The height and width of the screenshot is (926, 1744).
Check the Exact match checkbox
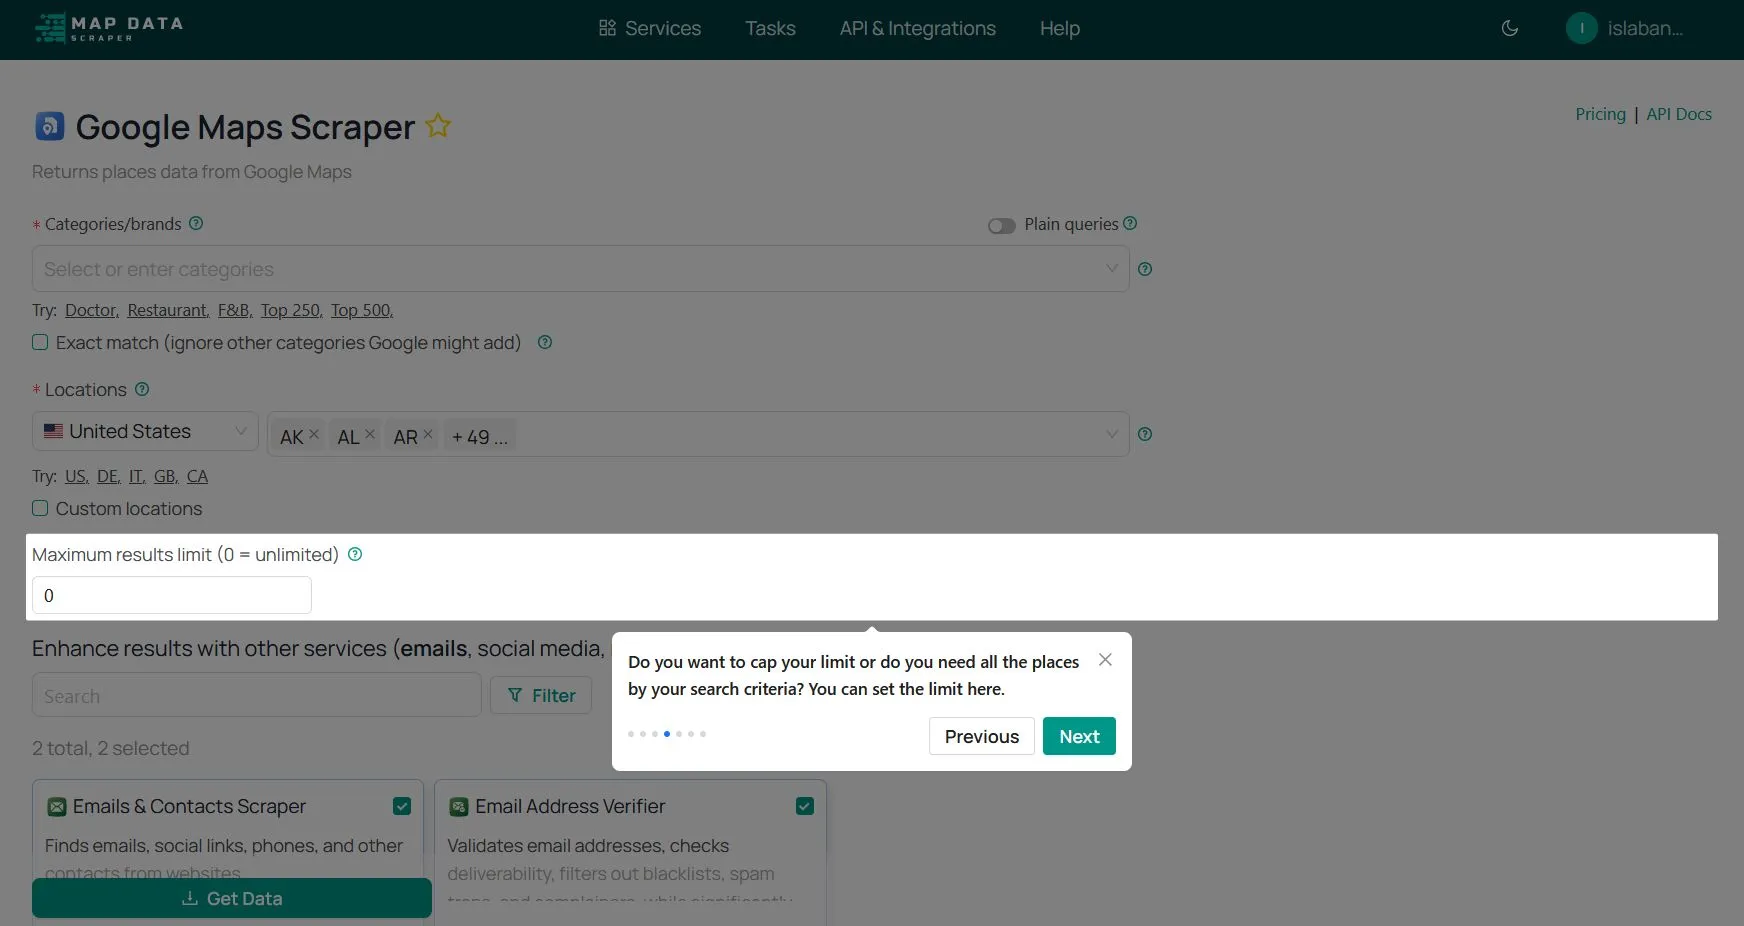click(40, 342)
